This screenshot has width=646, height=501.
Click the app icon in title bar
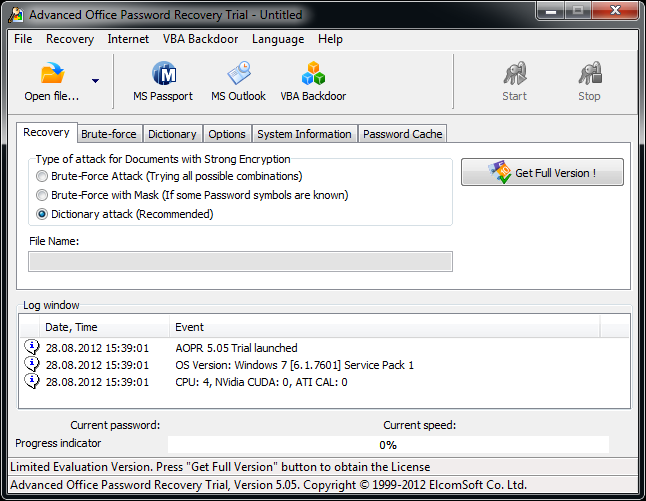(16, 15)
